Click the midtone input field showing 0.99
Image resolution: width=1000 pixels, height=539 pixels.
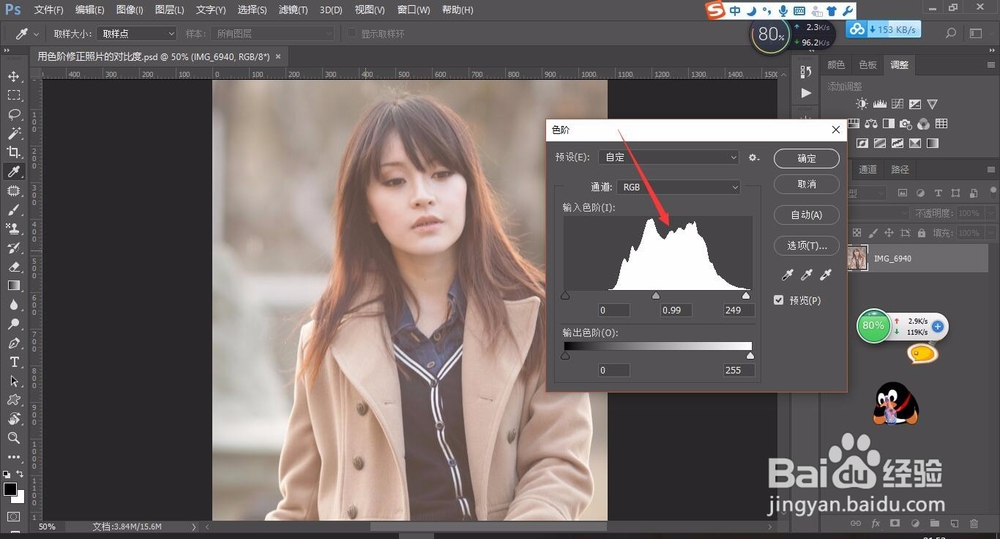[675, 310]
